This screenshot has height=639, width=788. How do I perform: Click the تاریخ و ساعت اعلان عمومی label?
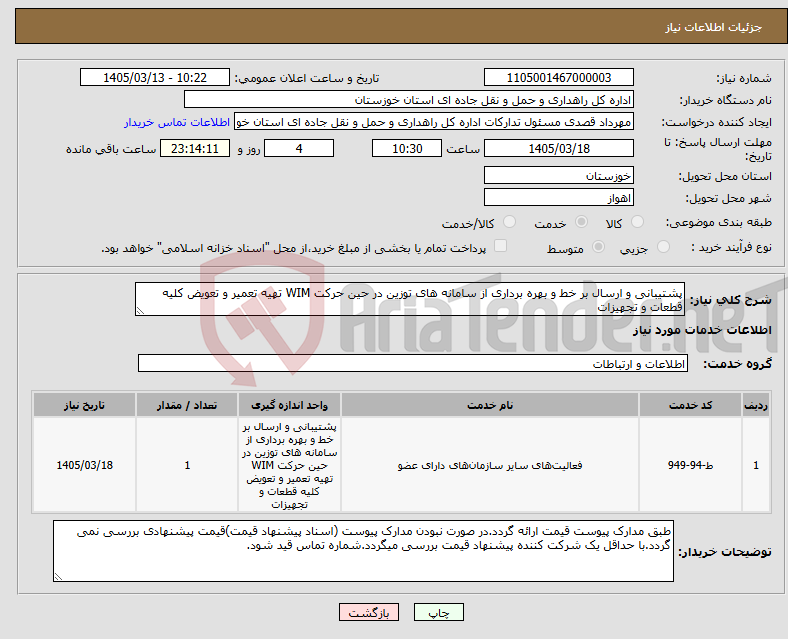[307, 78]
